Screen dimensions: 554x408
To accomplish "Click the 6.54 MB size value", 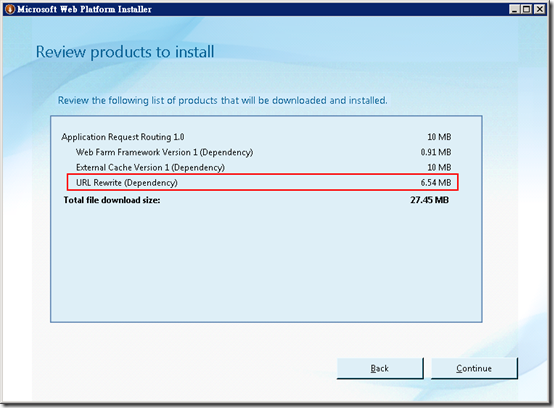I will coord(436,183).
